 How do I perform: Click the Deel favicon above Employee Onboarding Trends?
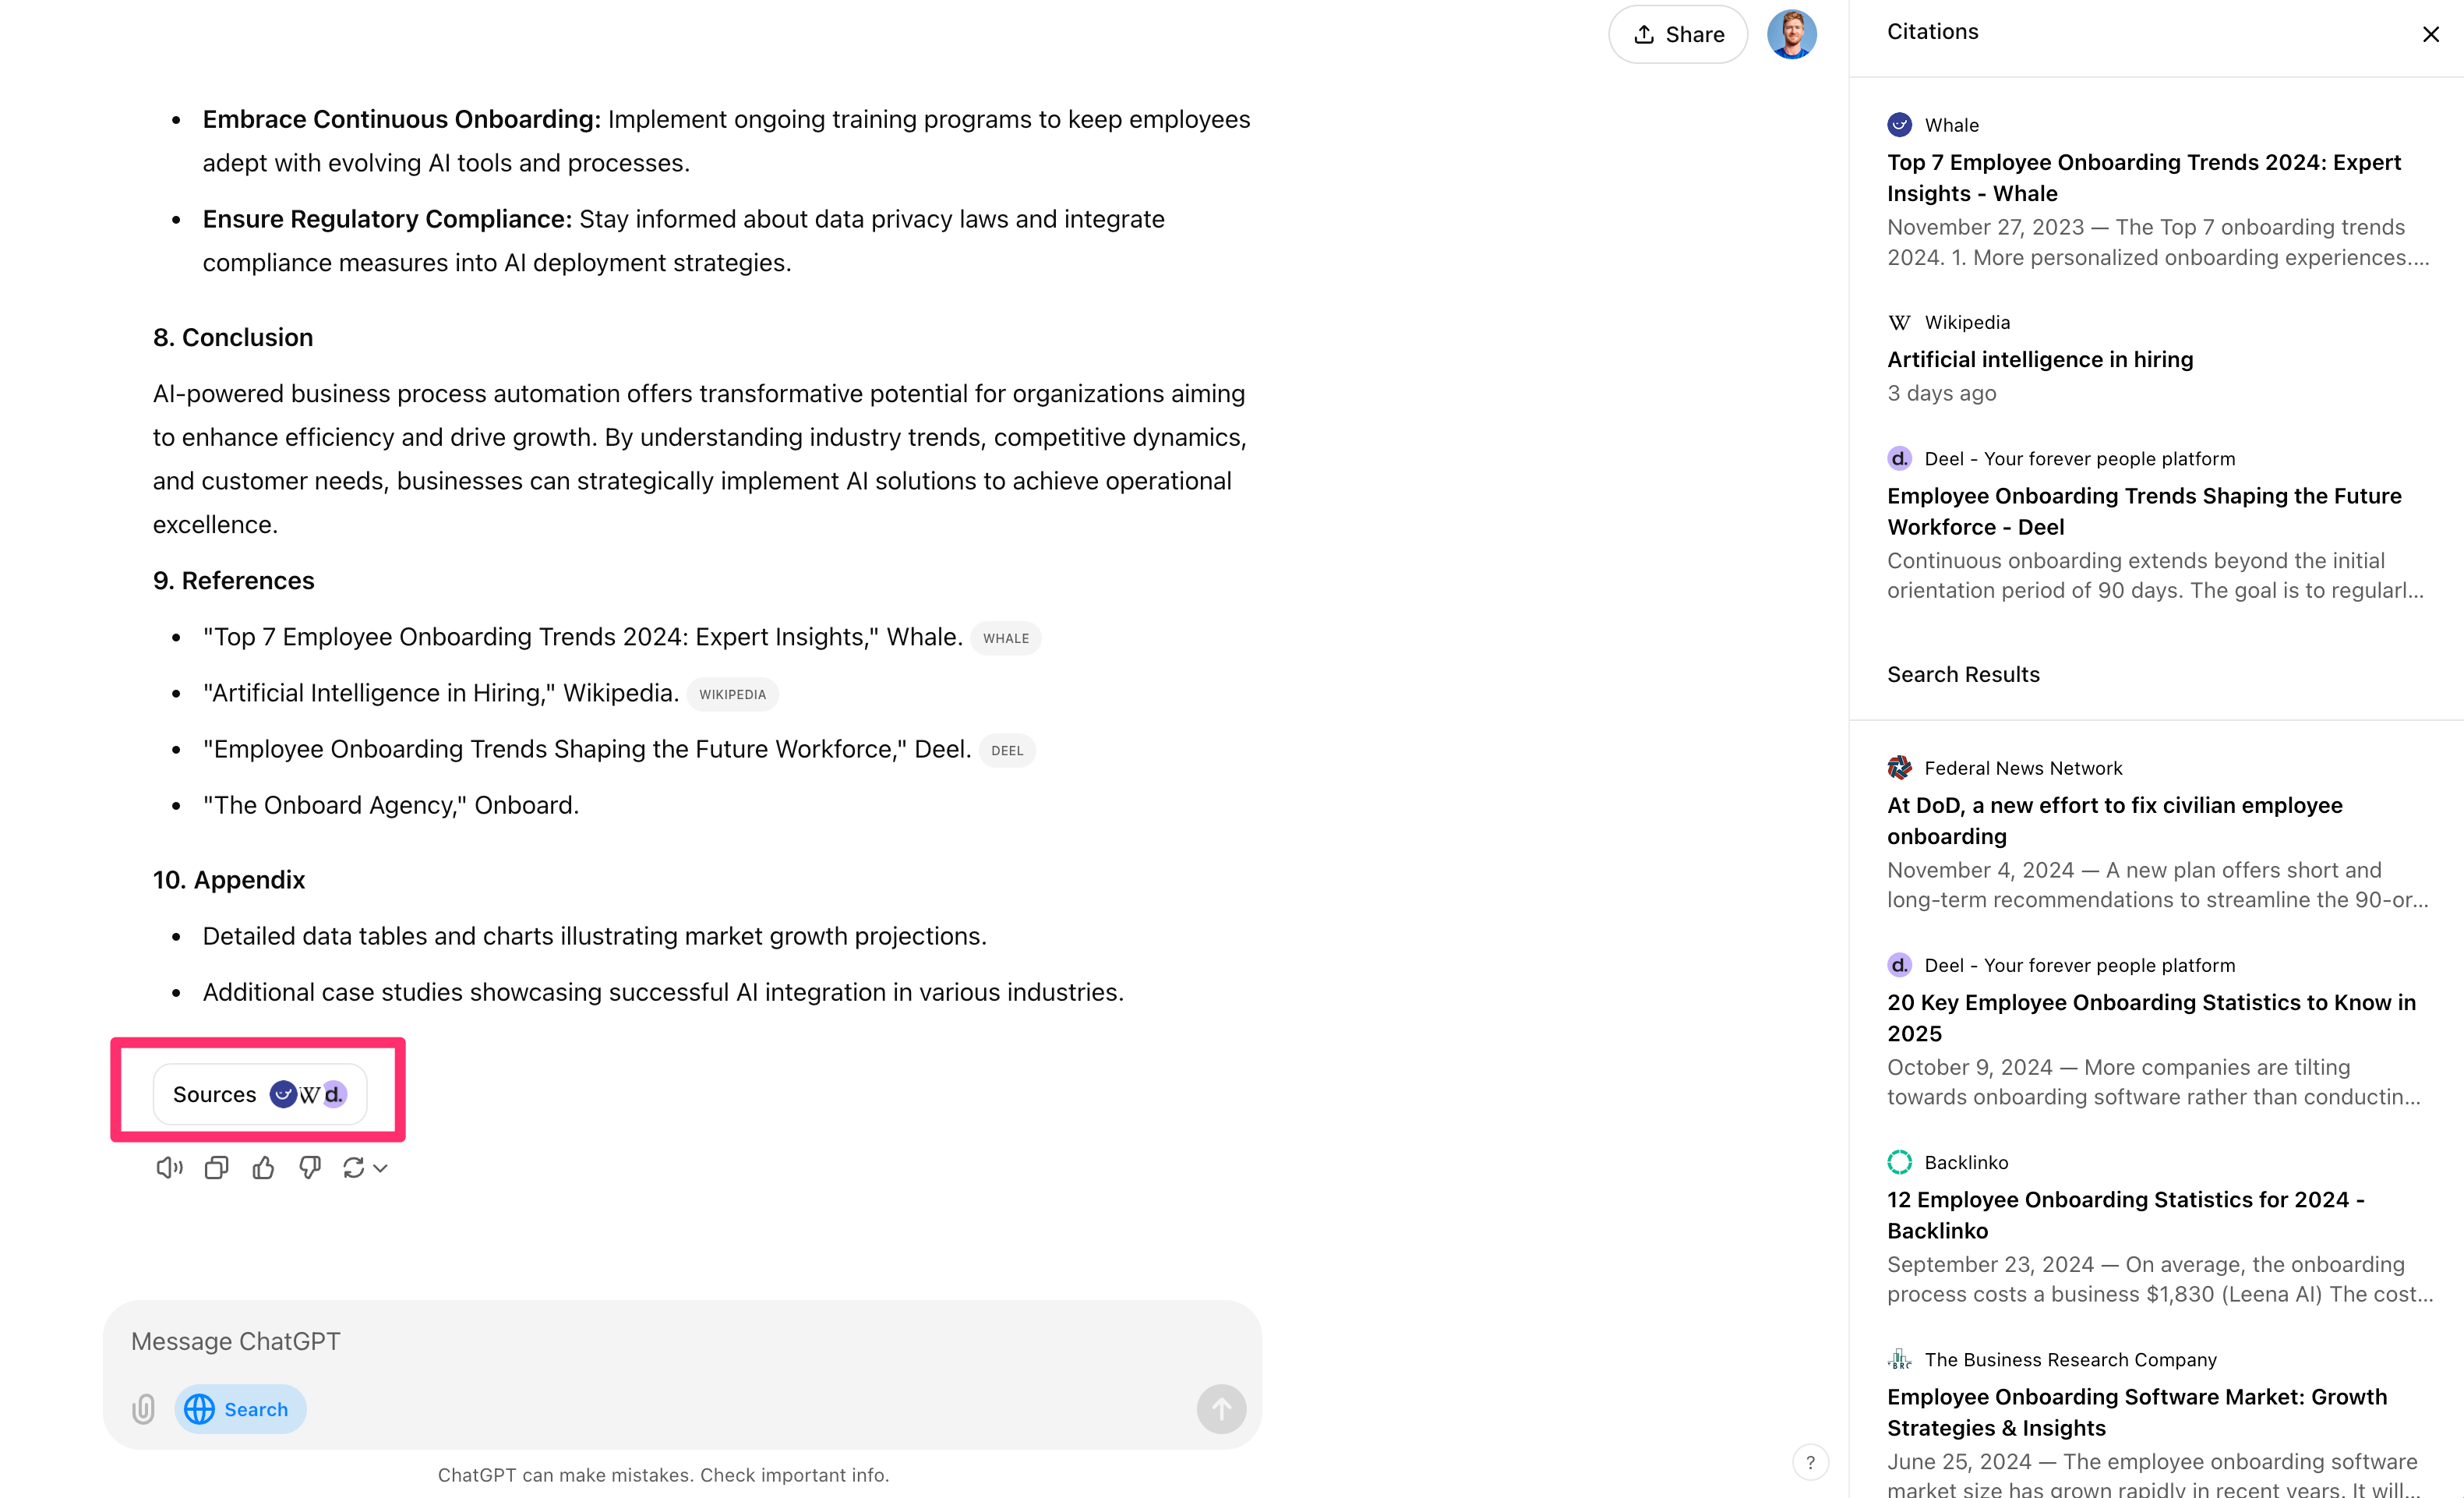click(1899, 458)
